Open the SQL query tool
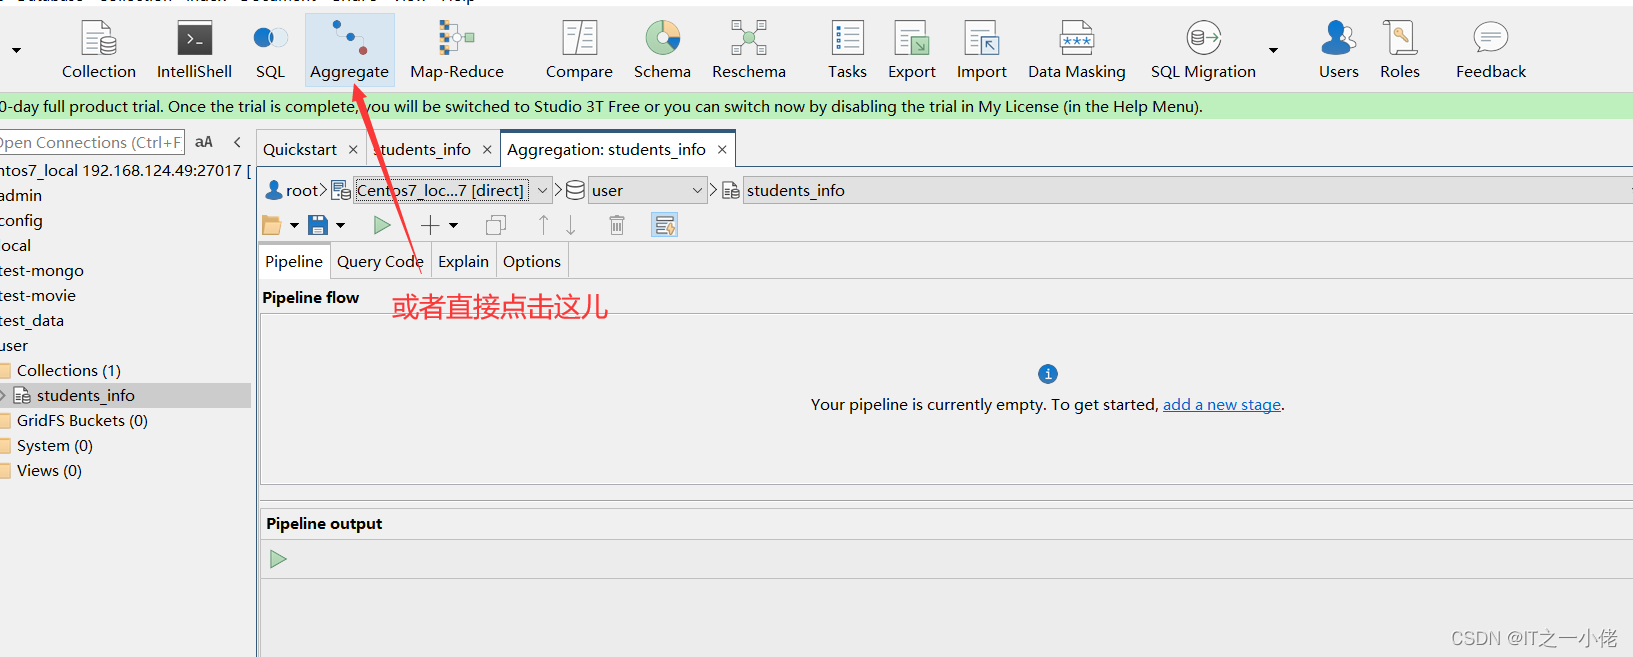The height and width of the screenshot is (657, 1633). click(270, 50)
